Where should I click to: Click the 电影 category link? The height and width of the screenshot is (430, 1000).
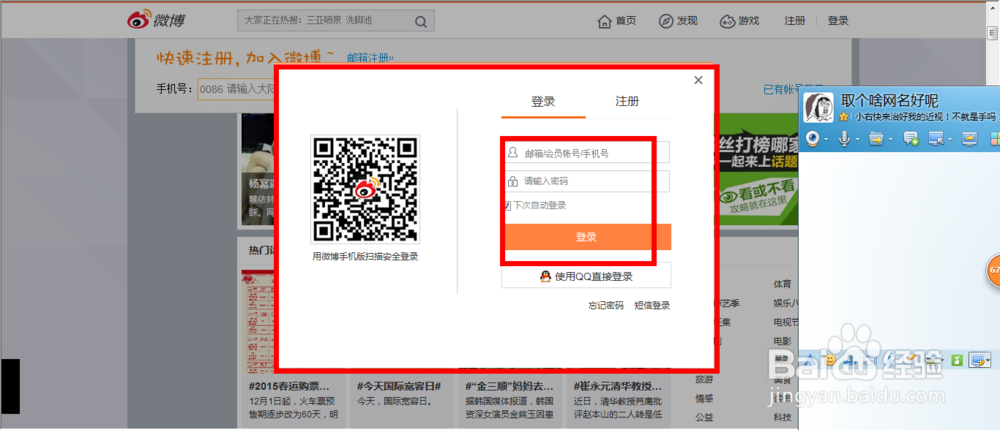pos(783,341)
